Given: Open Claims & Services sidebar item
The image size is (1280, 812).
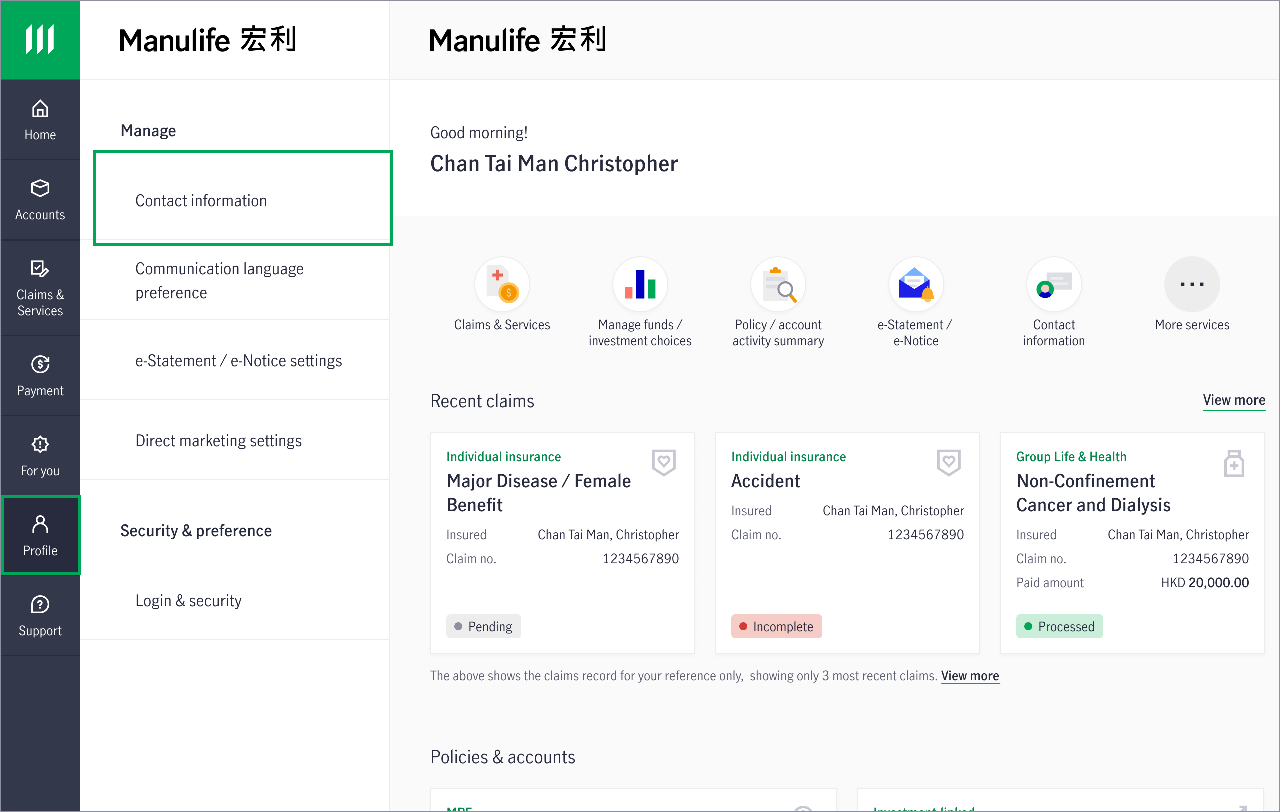Looking at the screenshot, I should click(40, 288).
